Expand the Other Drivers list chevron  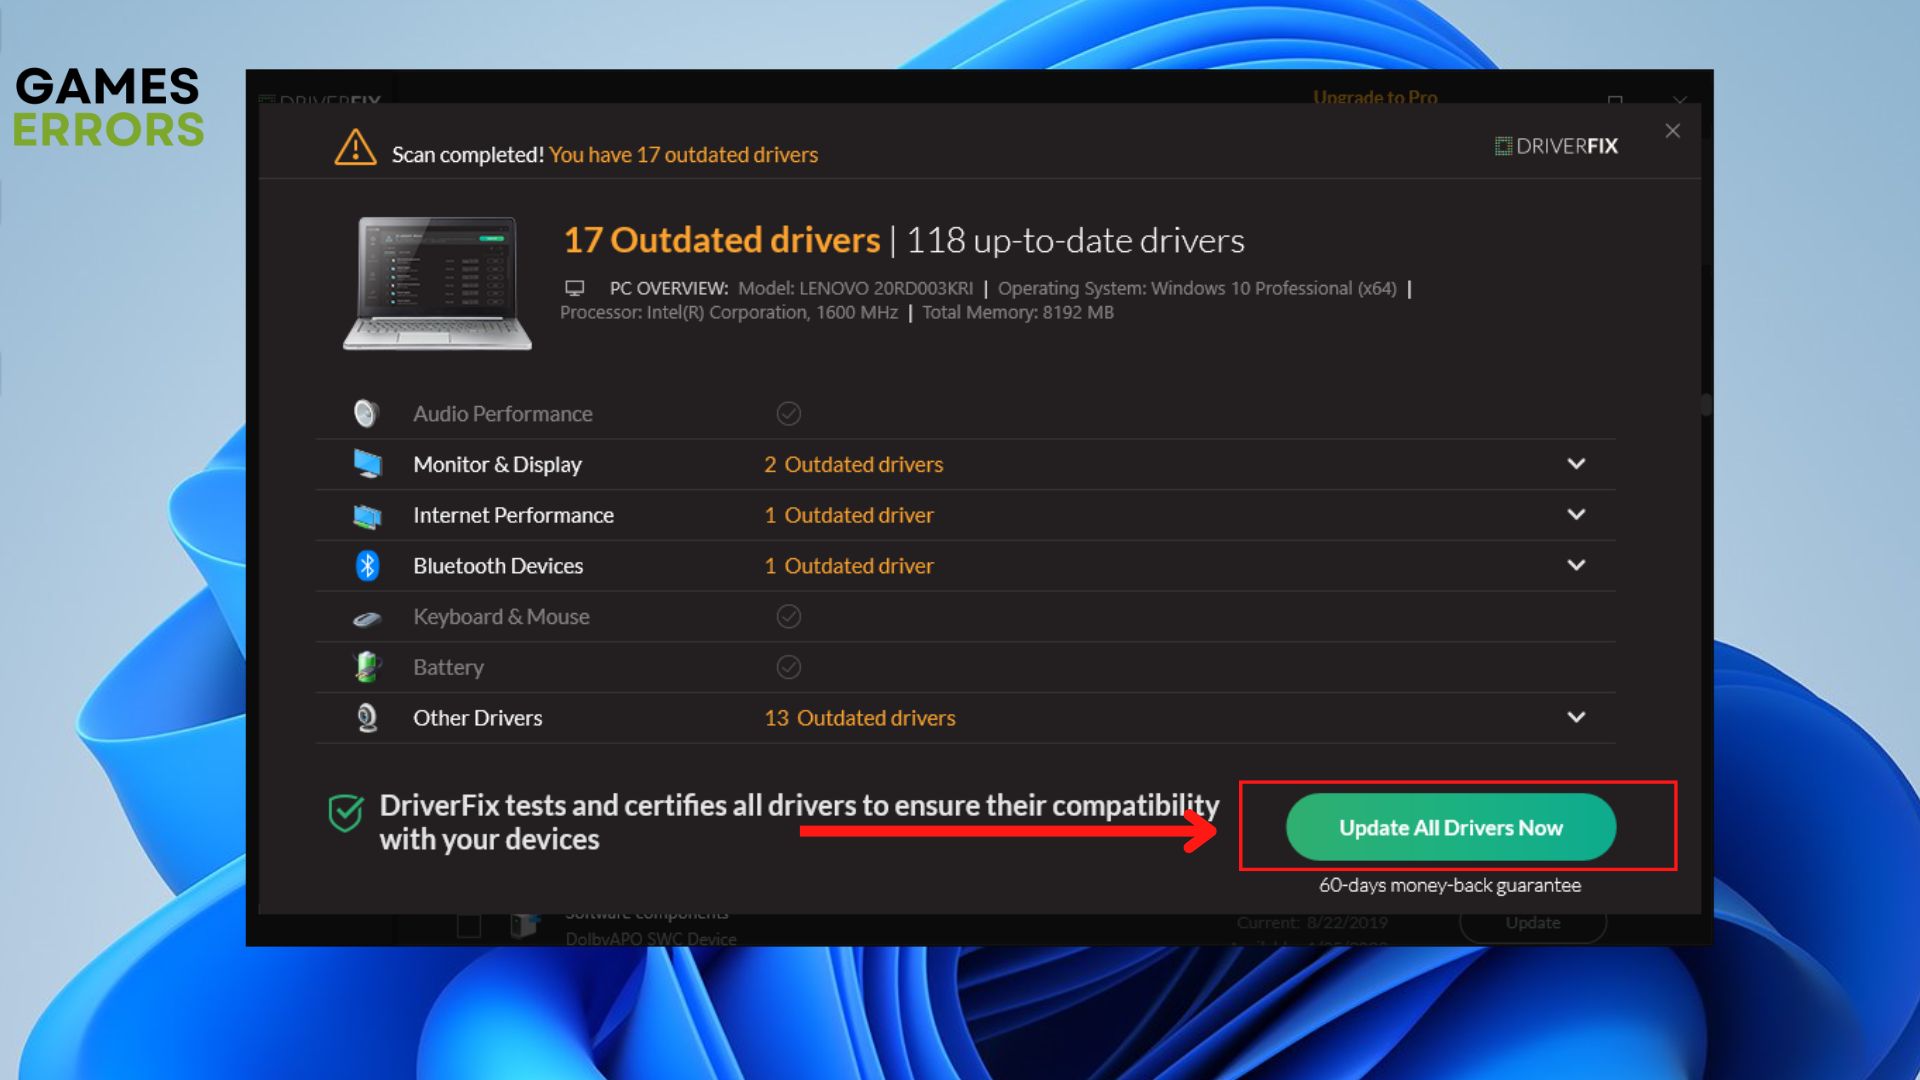point(1576,718)
